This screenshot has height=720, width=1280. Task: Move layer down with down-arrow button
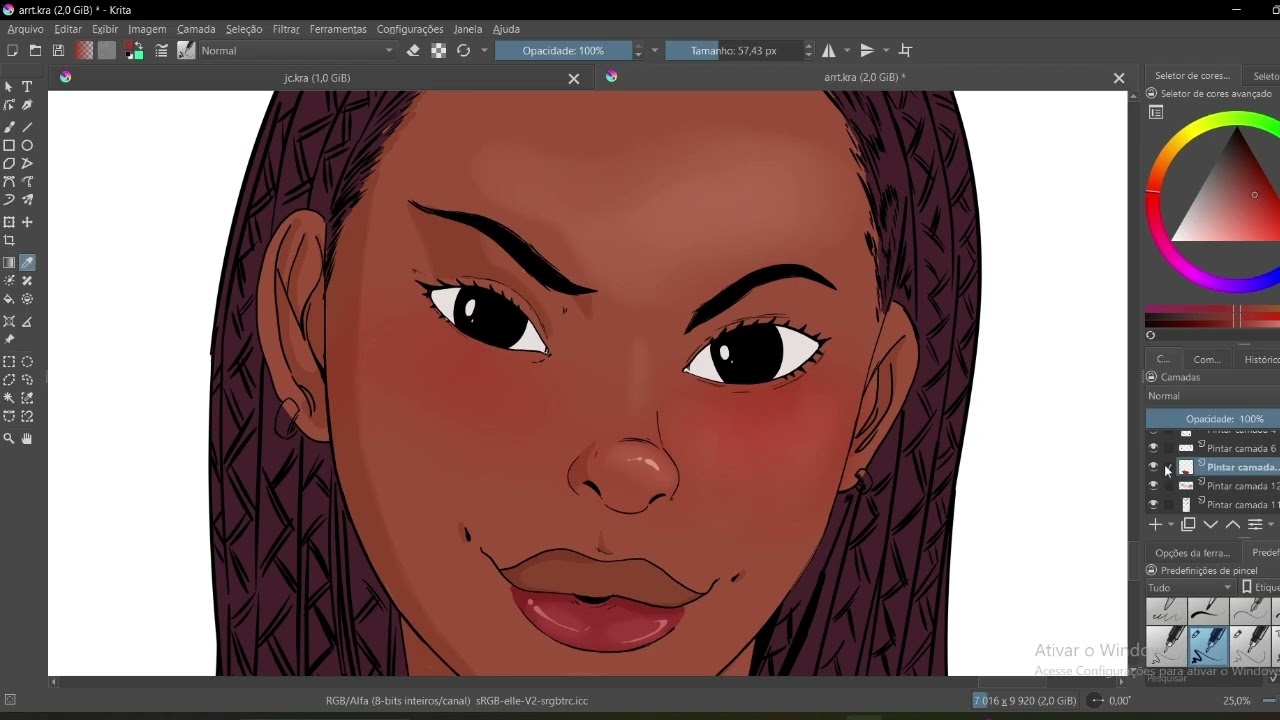tap(1210, 525)
